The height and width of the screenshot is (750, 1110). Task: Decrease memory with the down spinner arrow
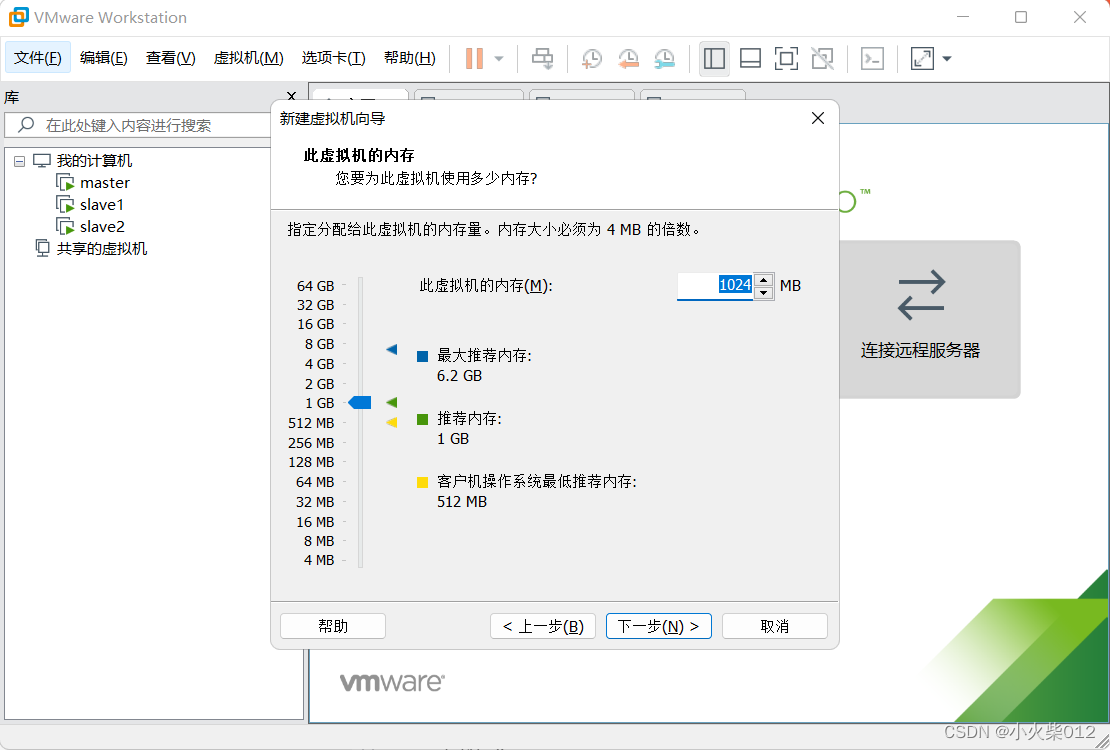tap(764, 292)
